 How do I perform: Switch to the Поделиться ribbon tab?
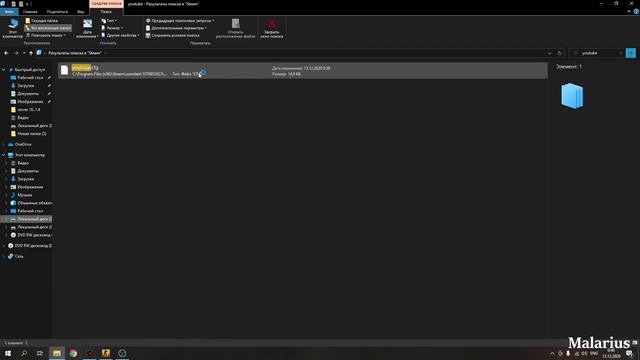click(57, 12)
